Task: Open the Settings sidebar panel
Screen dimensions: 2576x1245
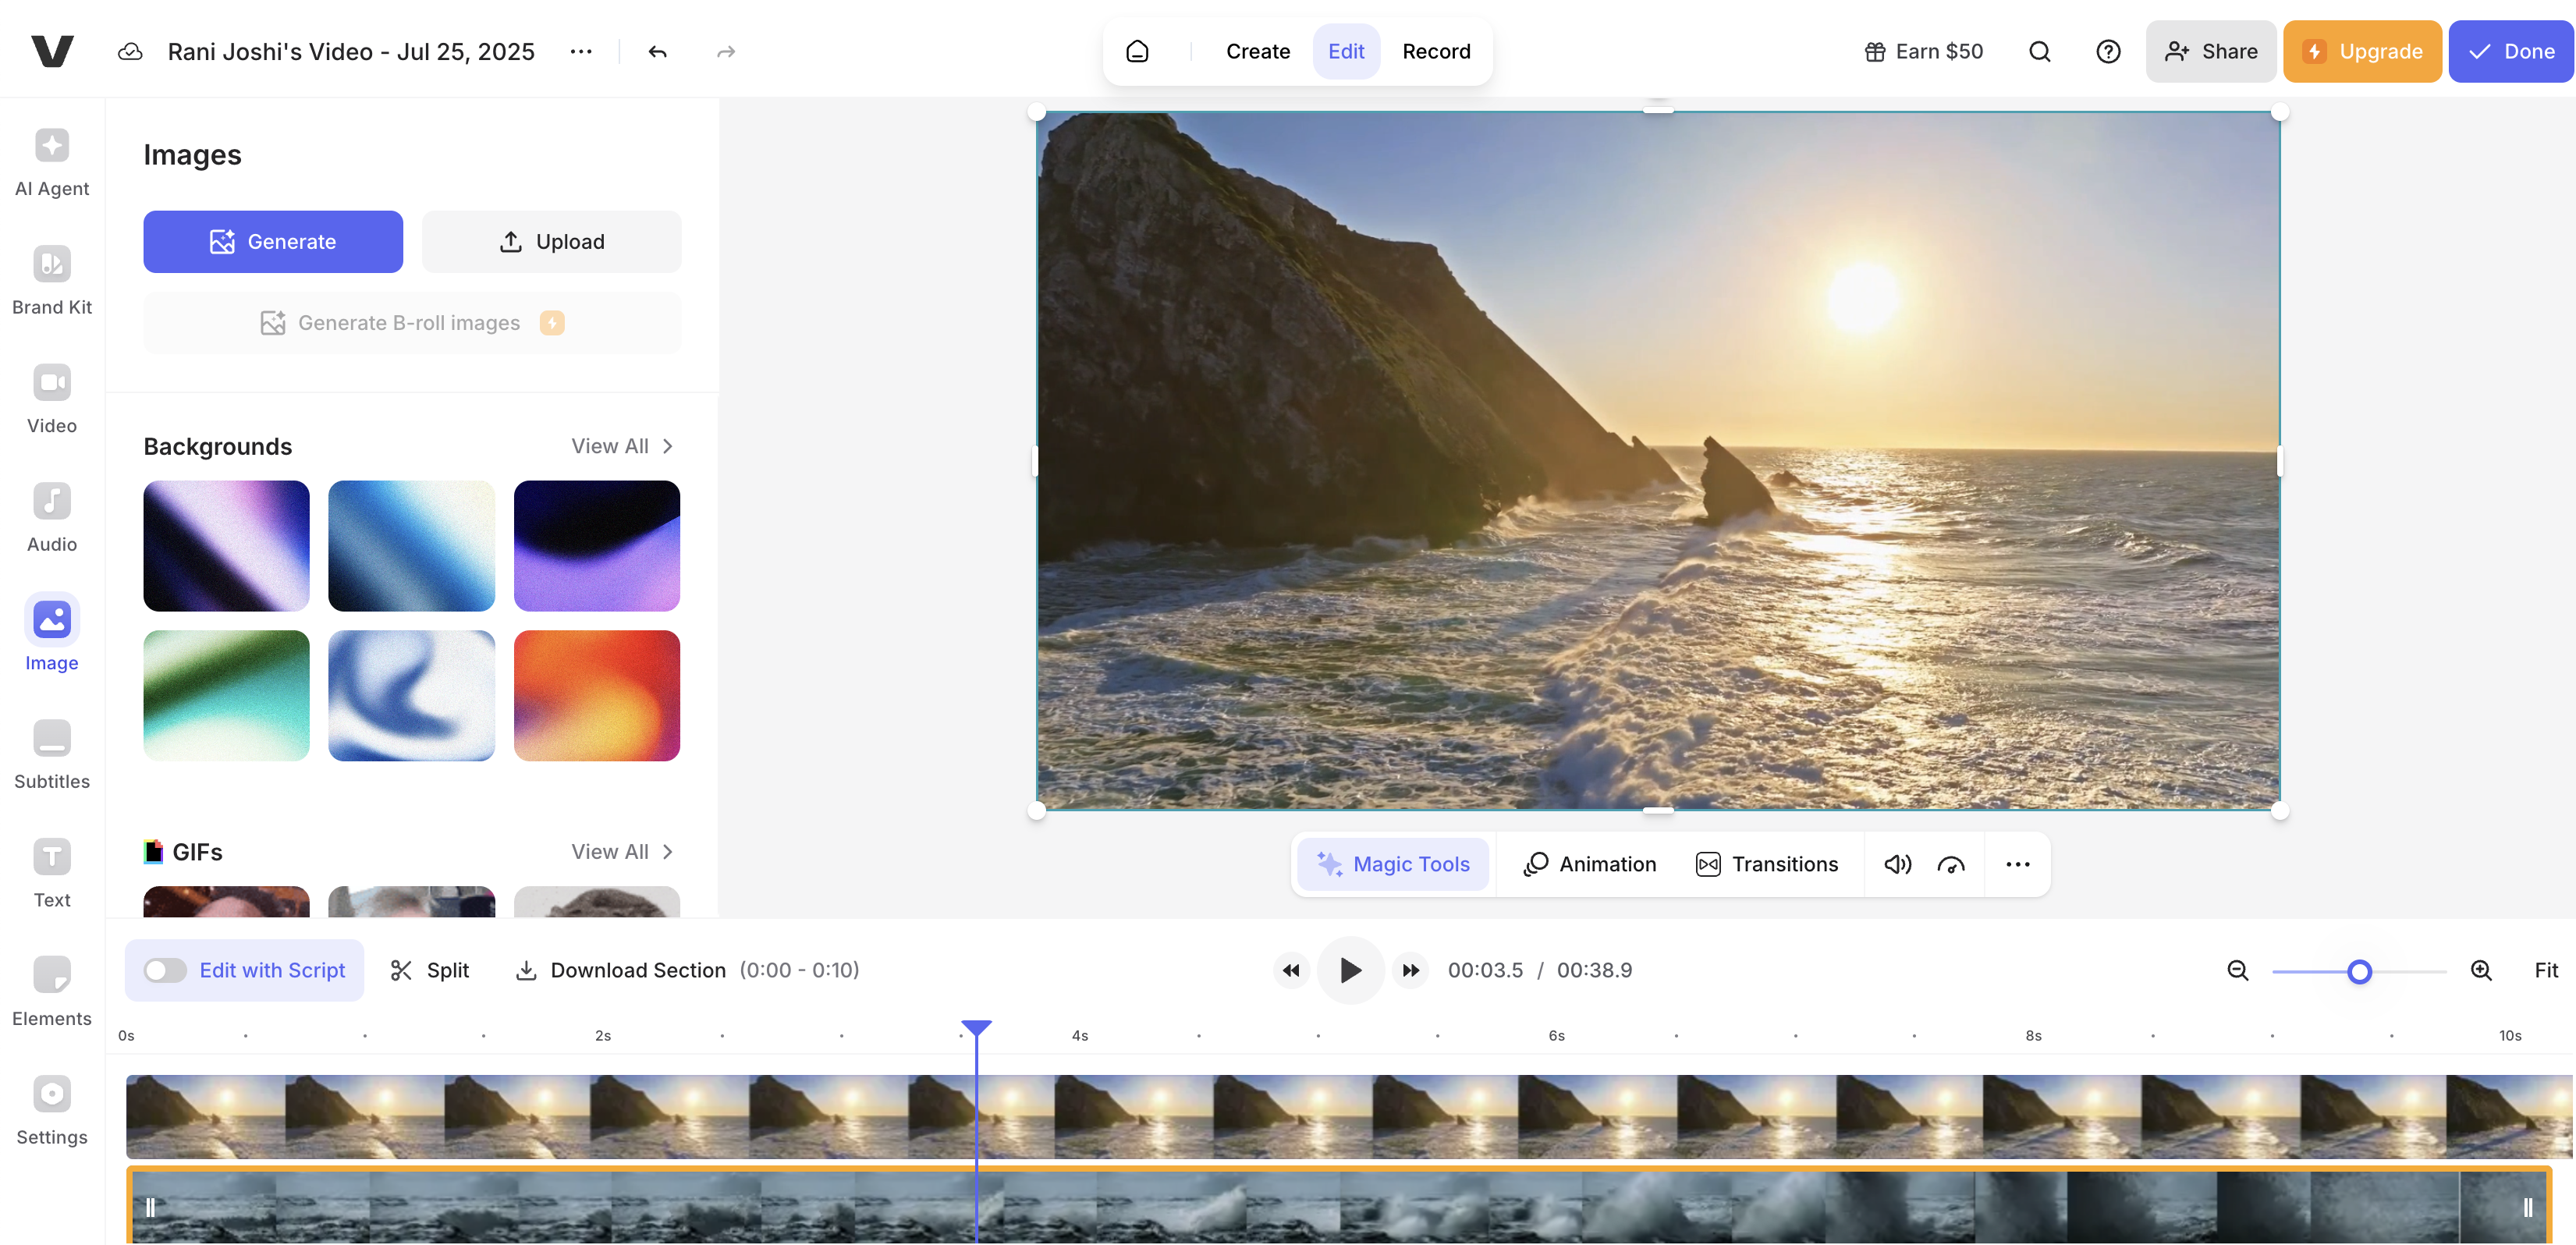Action: [52, 1109]
